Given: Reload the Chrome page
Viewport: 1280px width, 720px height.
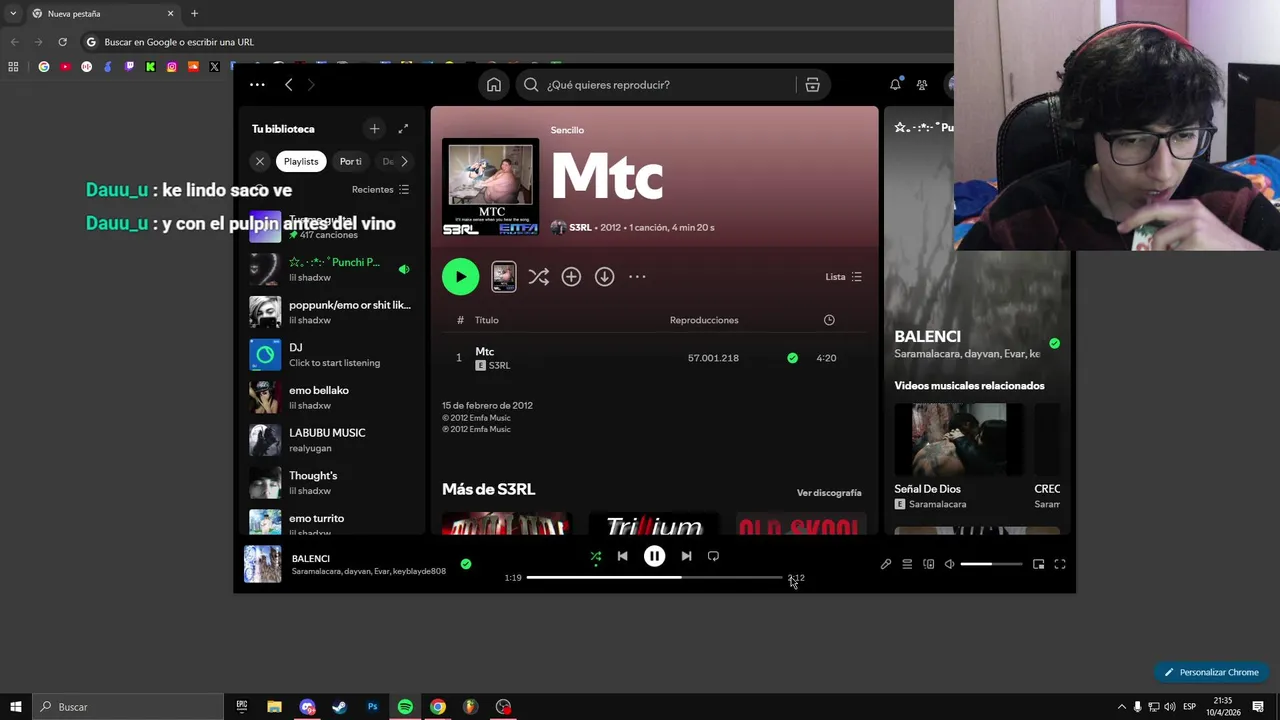Looking at the screenshot, I should click(x=62, y=42).
